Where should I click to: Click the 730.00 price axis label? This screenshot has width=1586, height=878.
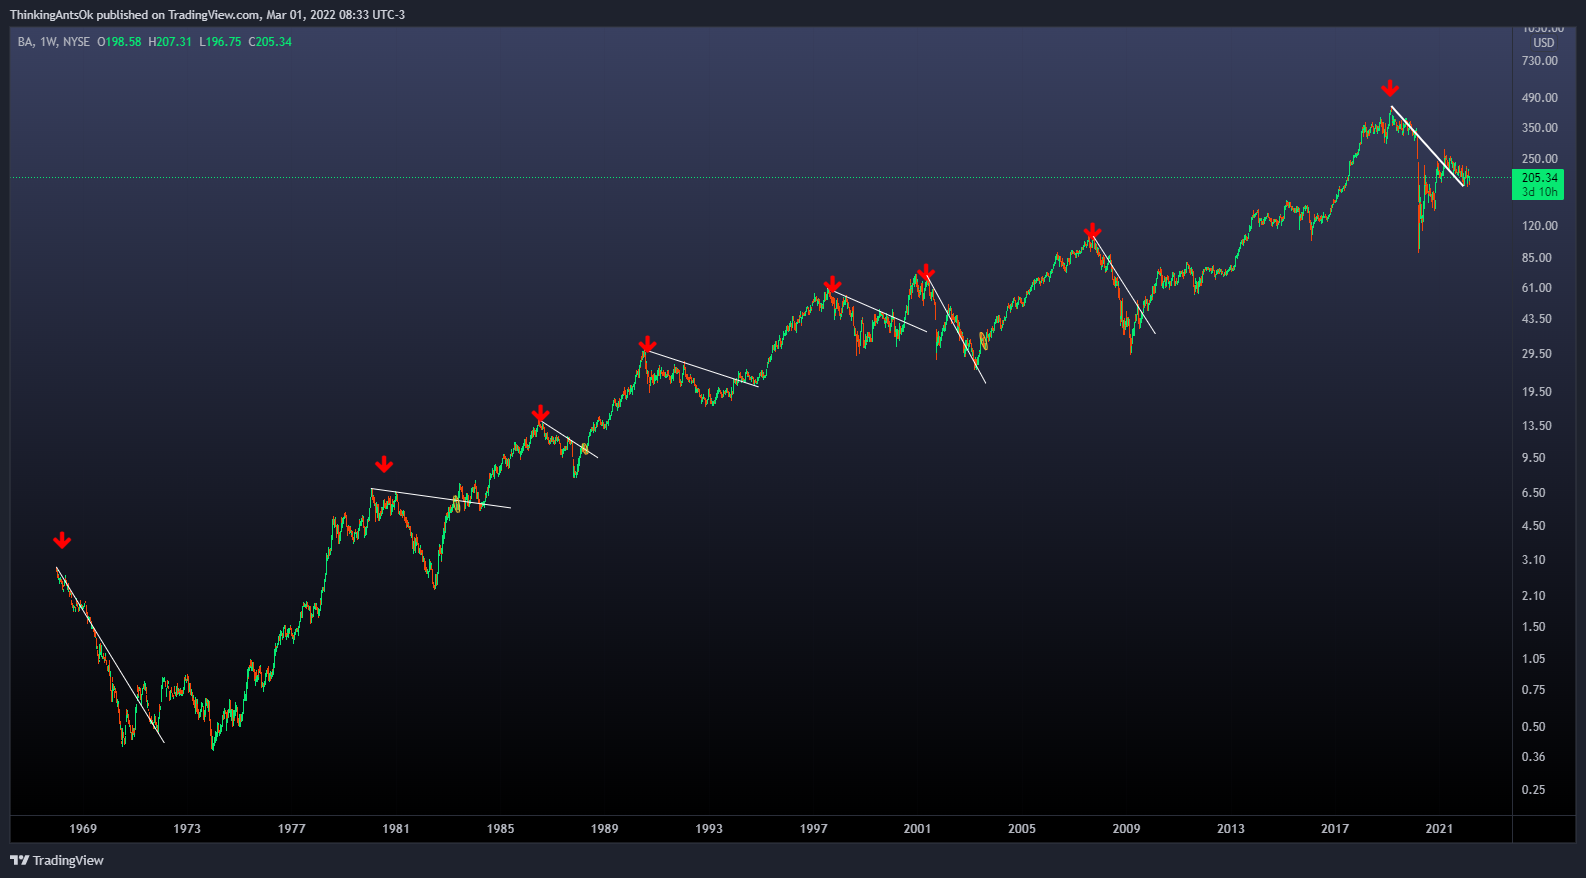[1540, 61]
